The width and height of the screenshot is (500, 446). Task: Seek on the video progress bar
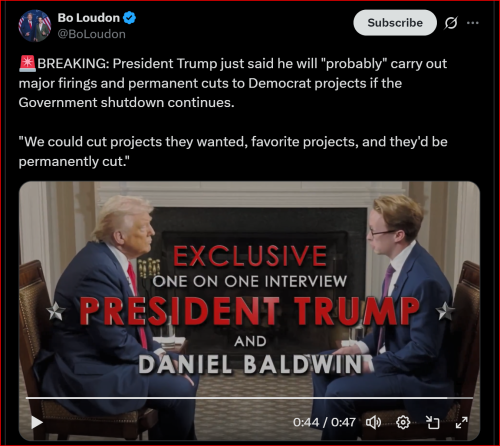249,398
